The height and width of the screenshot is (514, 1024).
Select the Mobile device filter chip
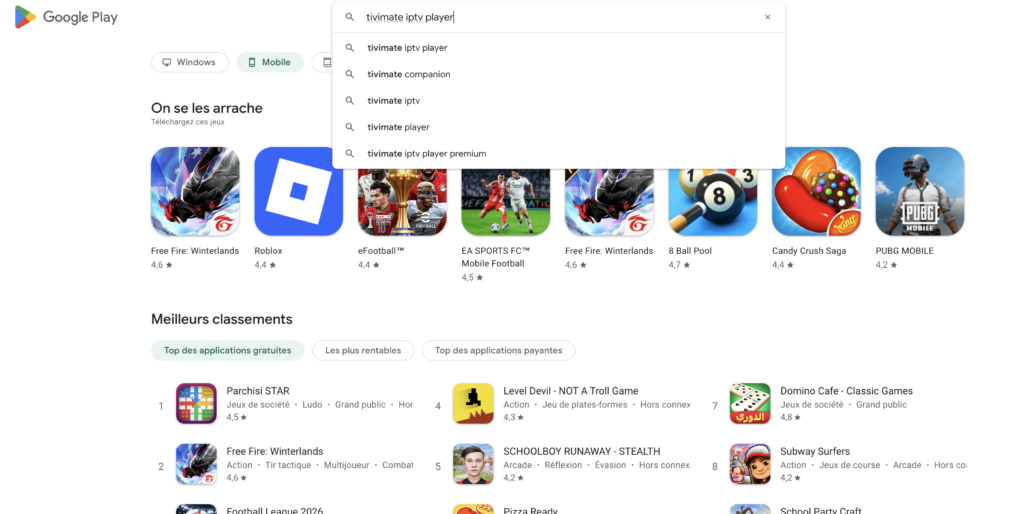(269, 62)
